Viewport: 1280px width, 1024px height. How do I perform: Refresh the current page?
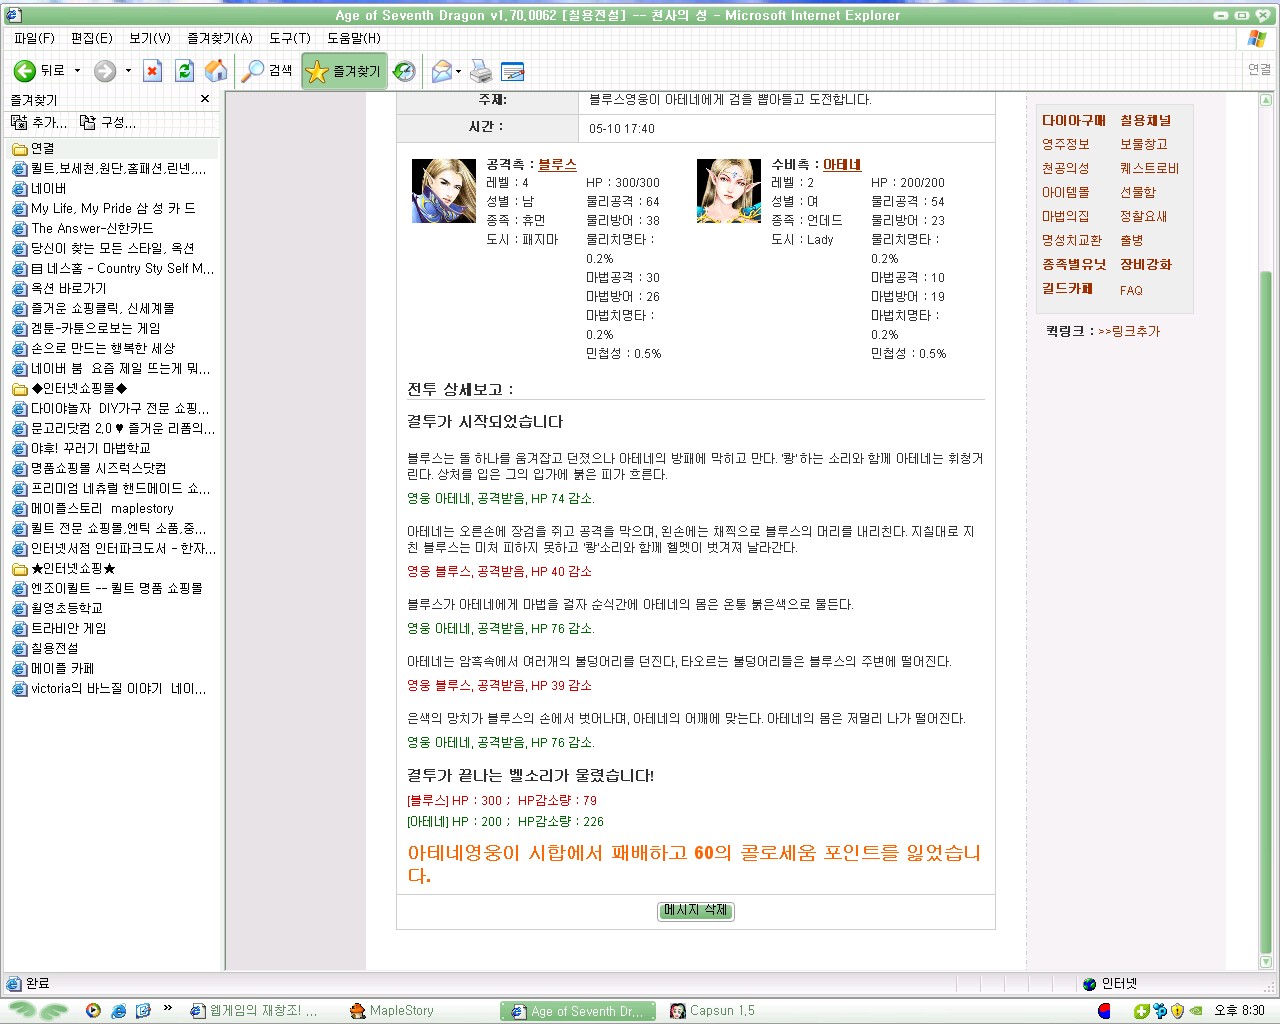(184, 71)
